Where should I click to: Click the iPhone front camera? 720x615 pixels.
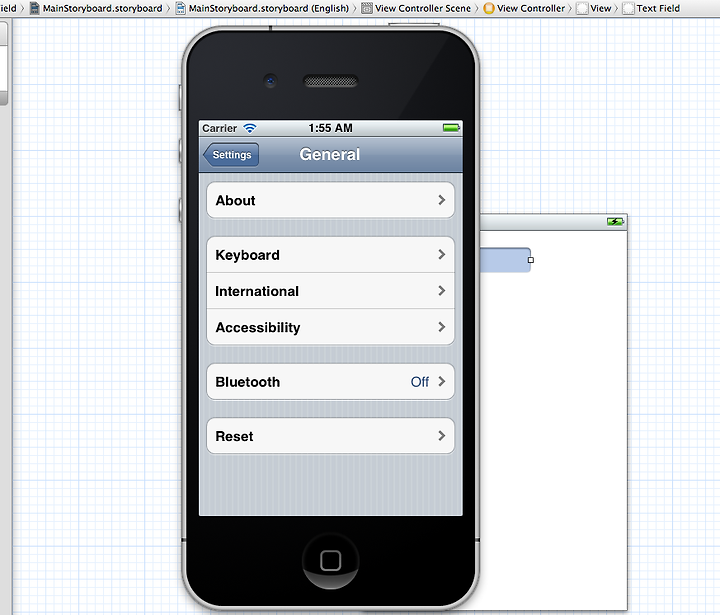point(270,81)
